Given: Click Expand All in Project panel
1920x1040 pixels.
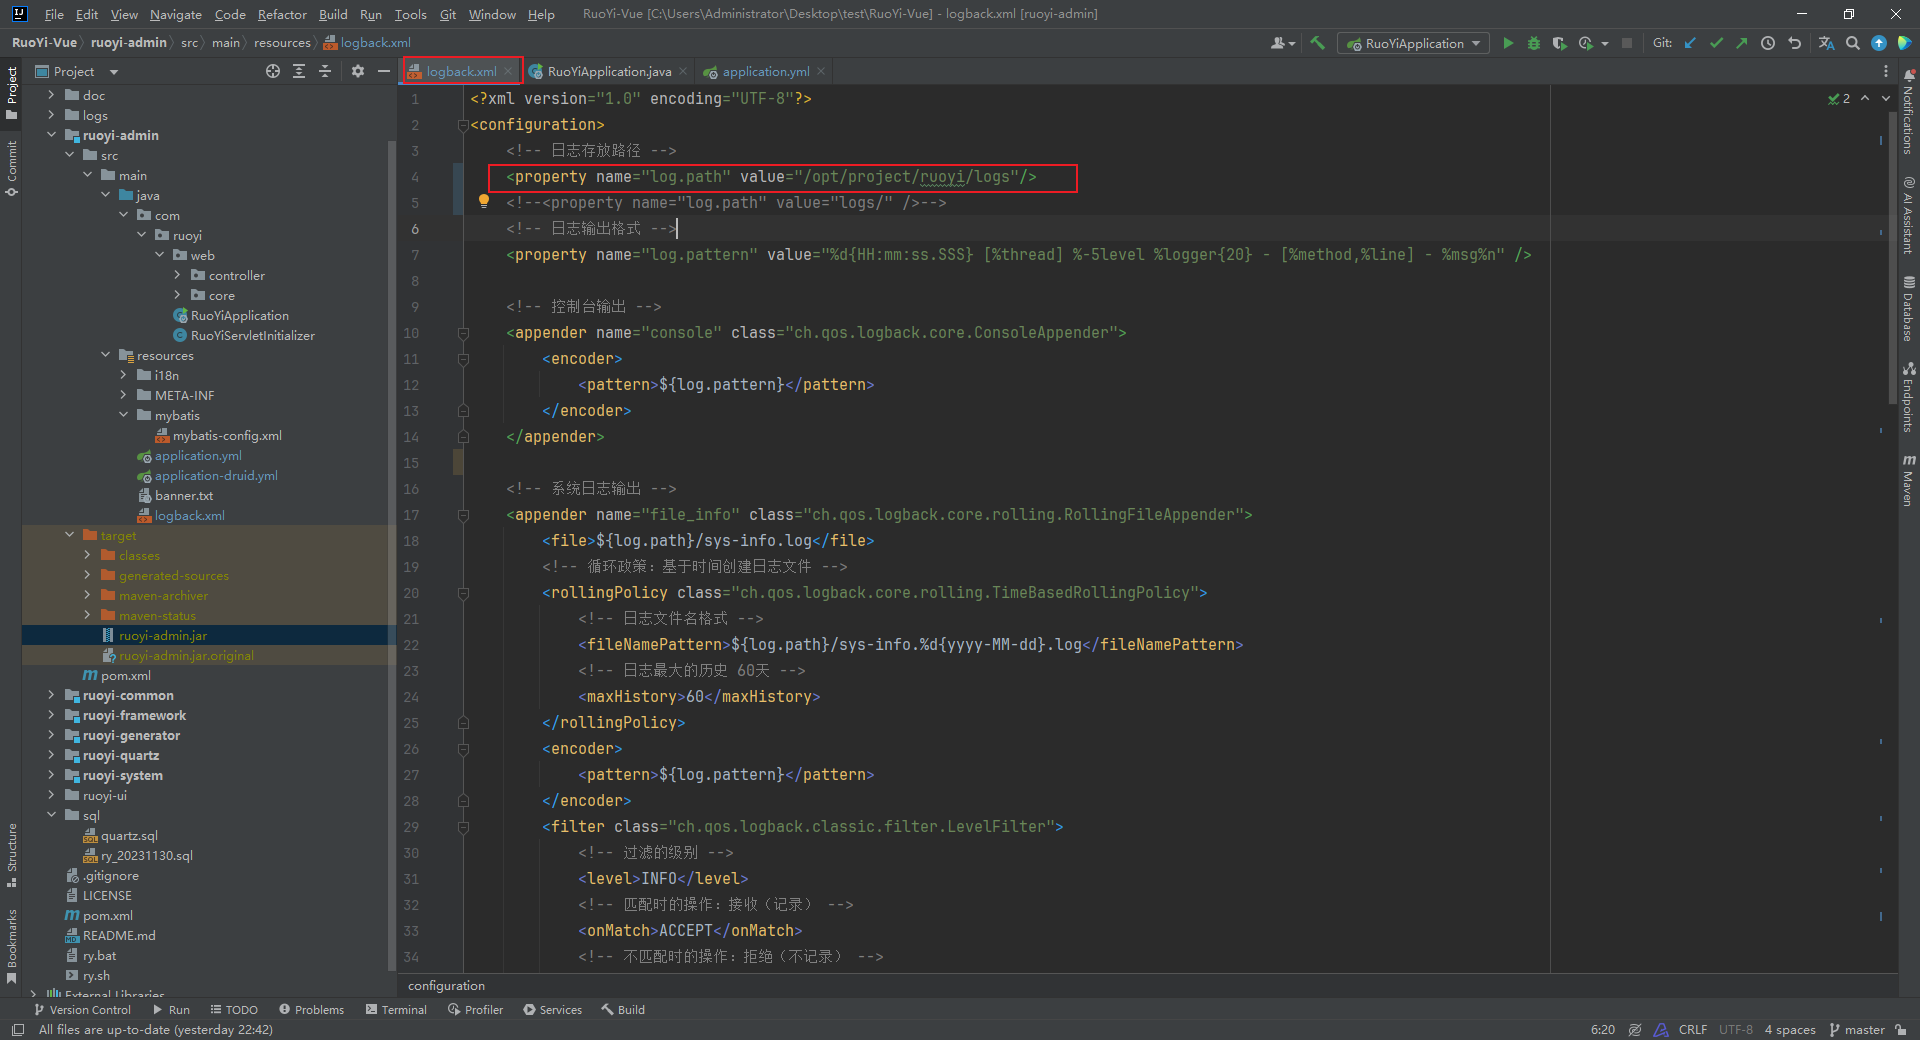Looking at the screenshot, I should click(299, 71).
